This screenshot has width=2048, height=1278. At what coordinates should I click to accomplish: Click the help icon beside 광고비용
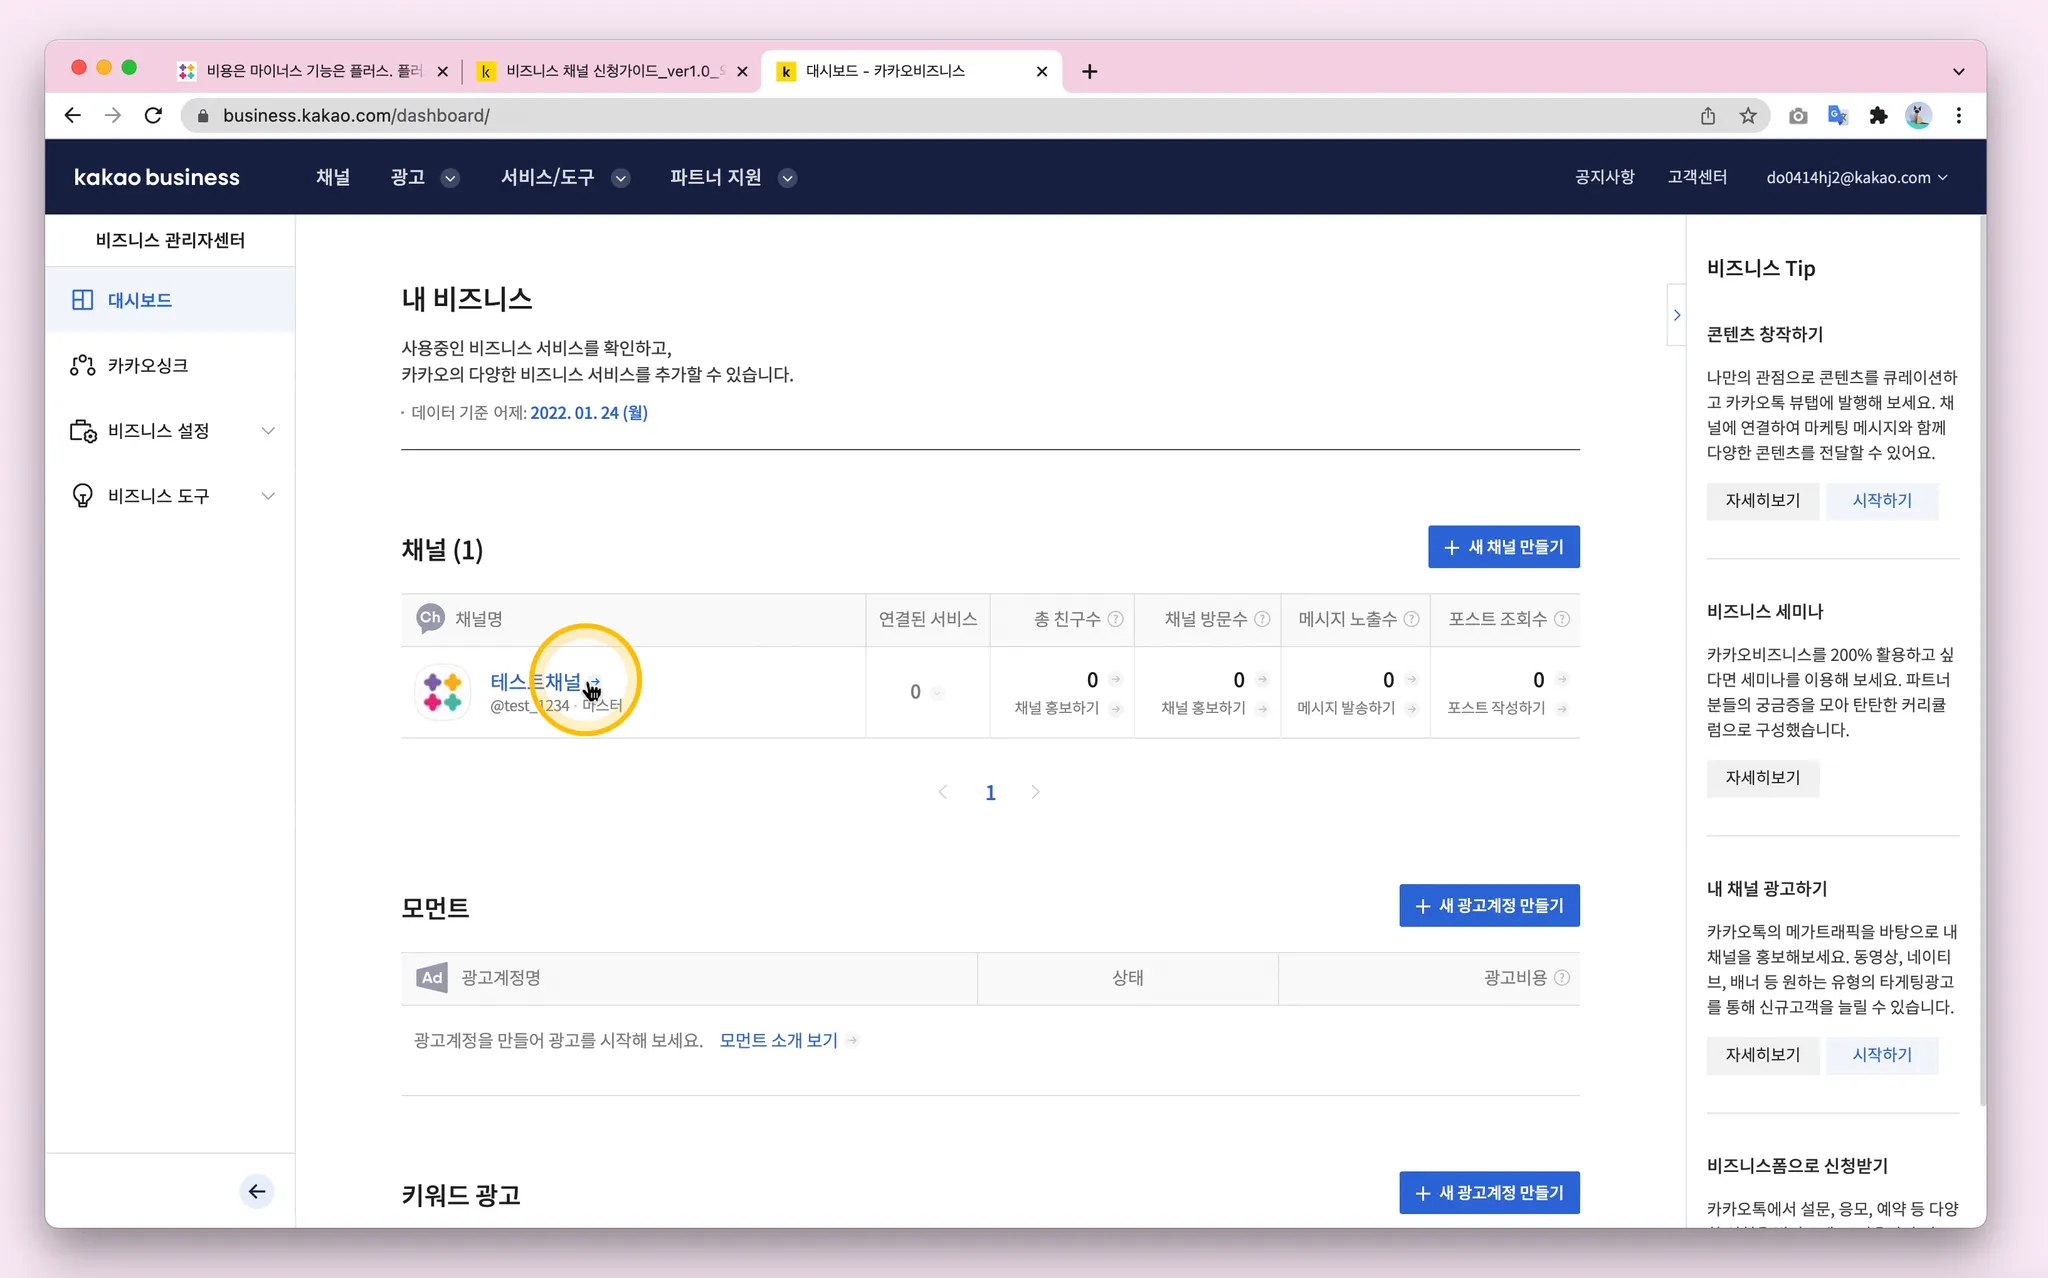click(x=1562, y=978)
